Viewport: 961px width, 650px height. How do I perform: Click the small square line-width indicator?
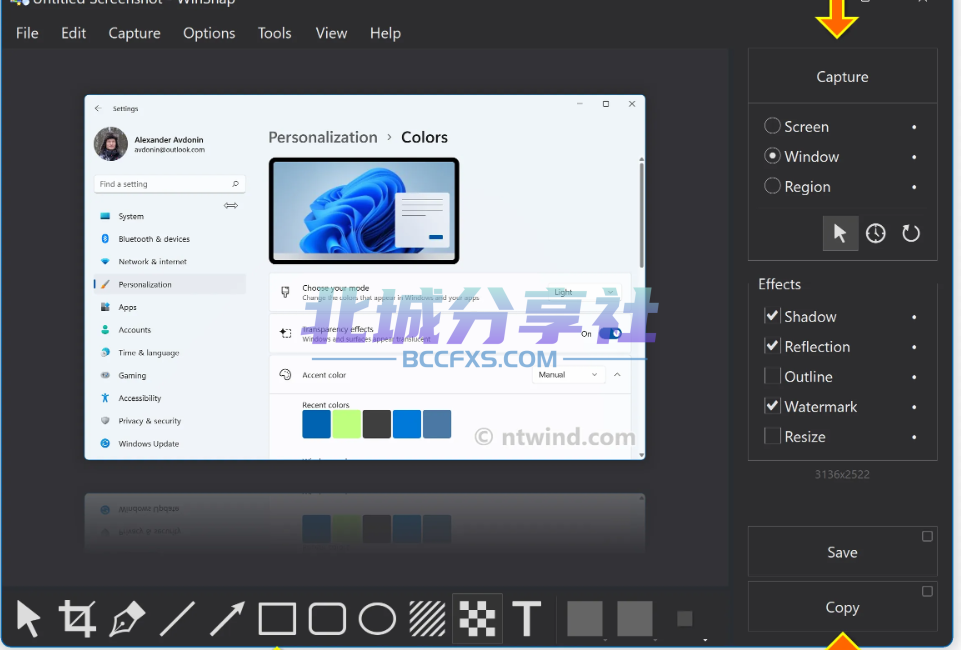[x=685, y=619]
